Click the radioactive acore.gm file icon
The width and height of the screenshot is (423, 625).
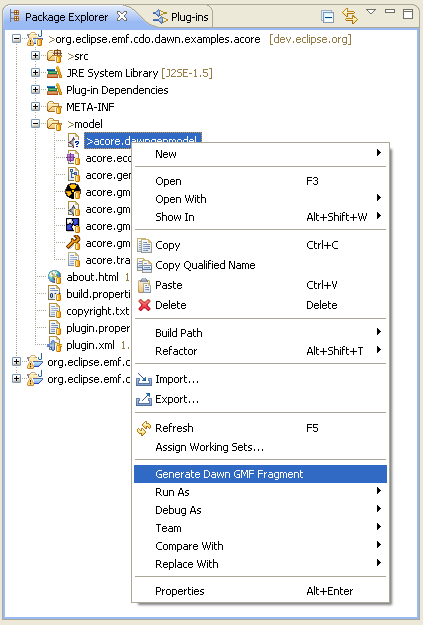click(73, 192)
